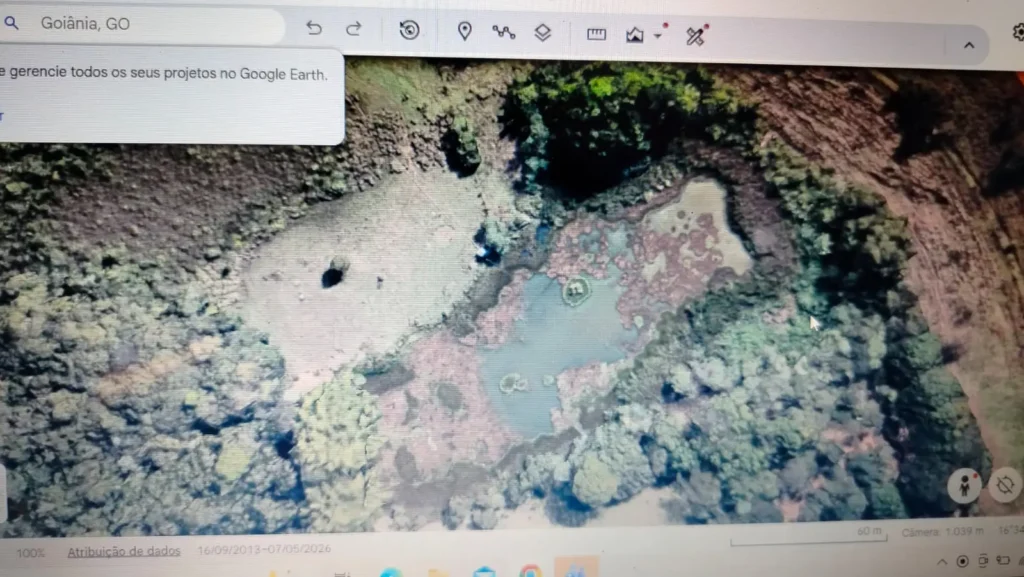Open Chrome from the Windows taskbar
Screen dimensions: 1024x577
(530, 571)
